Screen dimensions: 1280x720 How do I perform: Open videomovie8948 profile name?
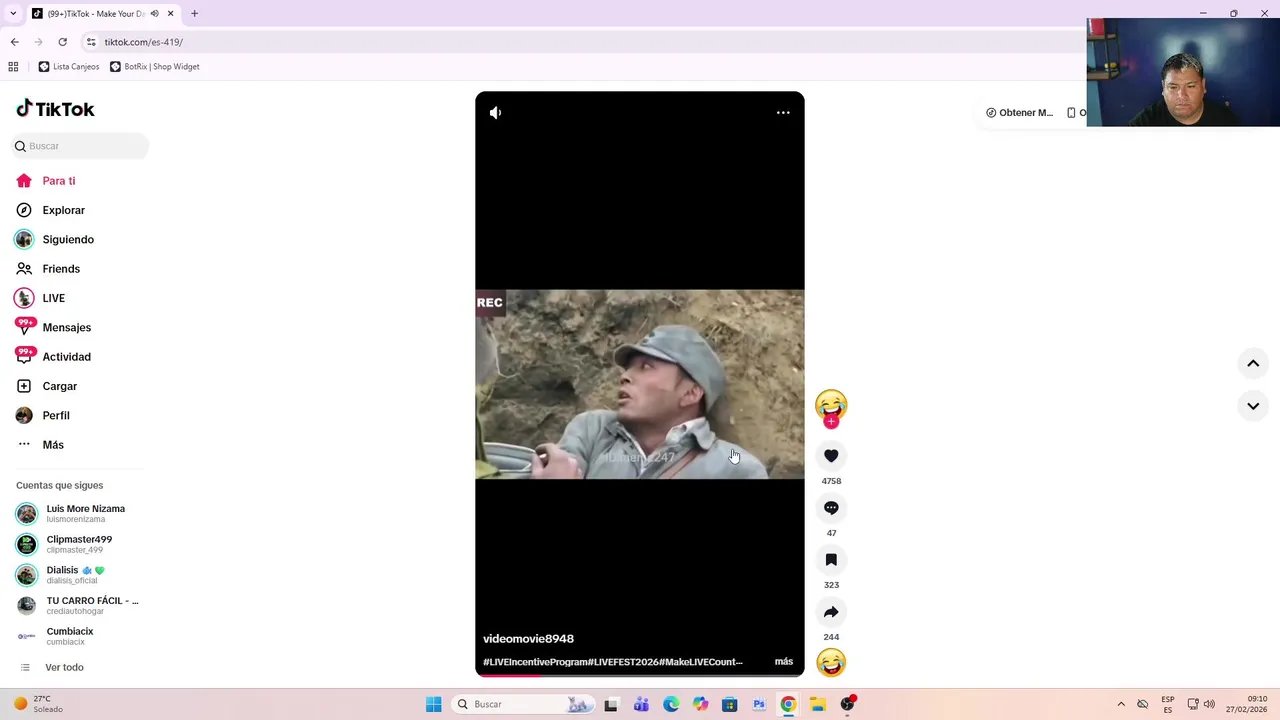coord(528,639)
